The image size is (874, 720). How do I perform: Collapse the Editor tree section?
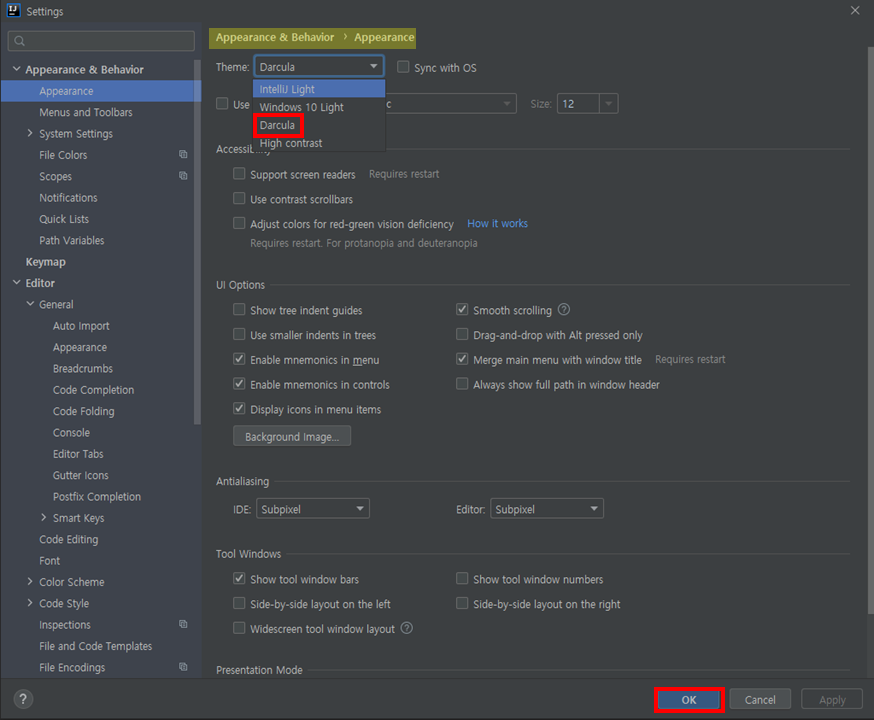point(17,283)
